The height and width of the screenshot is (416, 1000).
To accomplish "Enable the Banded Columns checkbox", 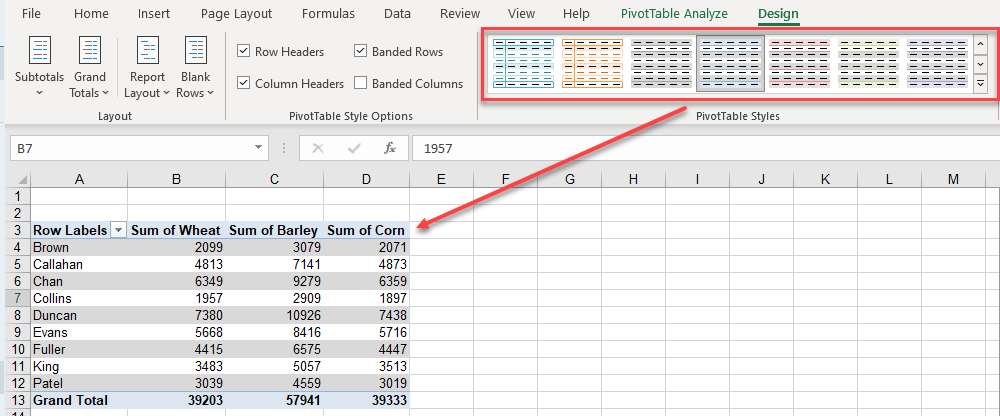I will coord(361,84).
